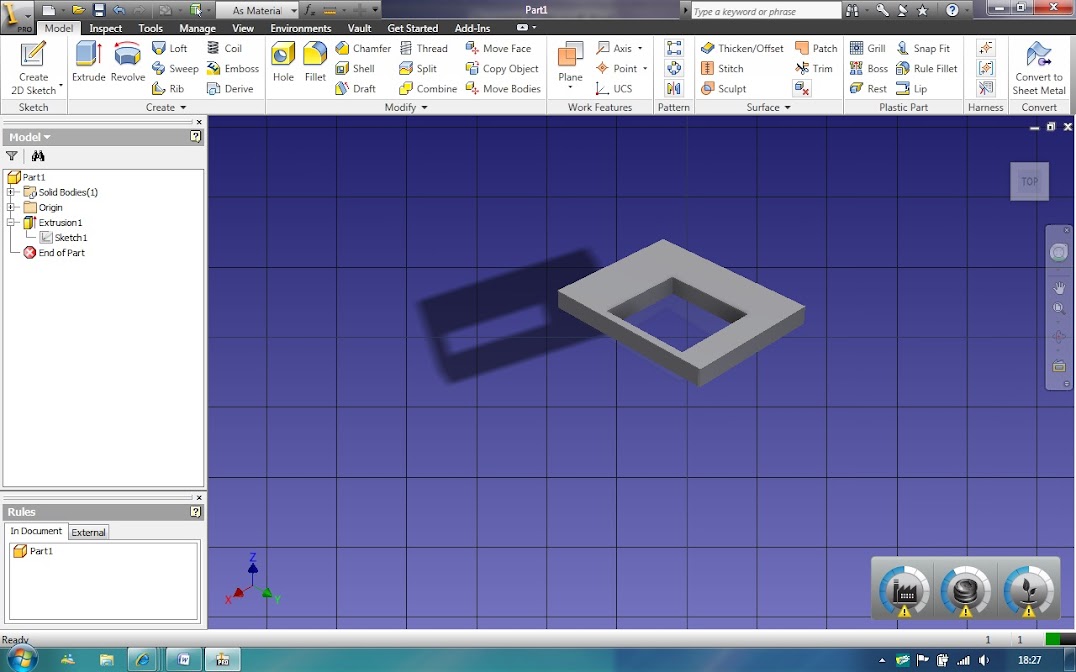Open Internet Explorer from taskbar

[x=142, y=660]
